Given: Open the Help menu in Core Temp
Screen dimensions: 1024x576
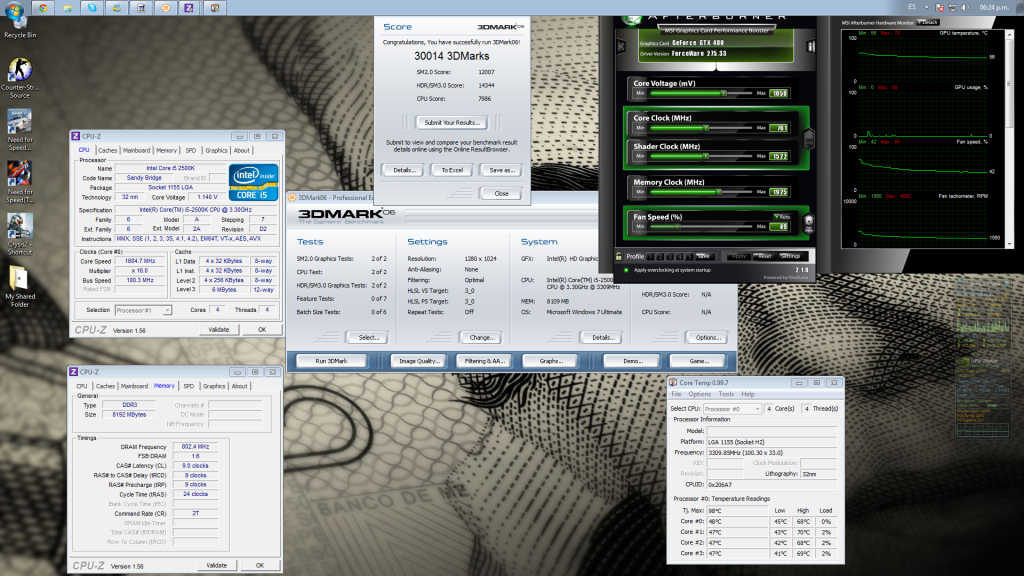Looking at the screenshot, I should [x=748, y=394].
